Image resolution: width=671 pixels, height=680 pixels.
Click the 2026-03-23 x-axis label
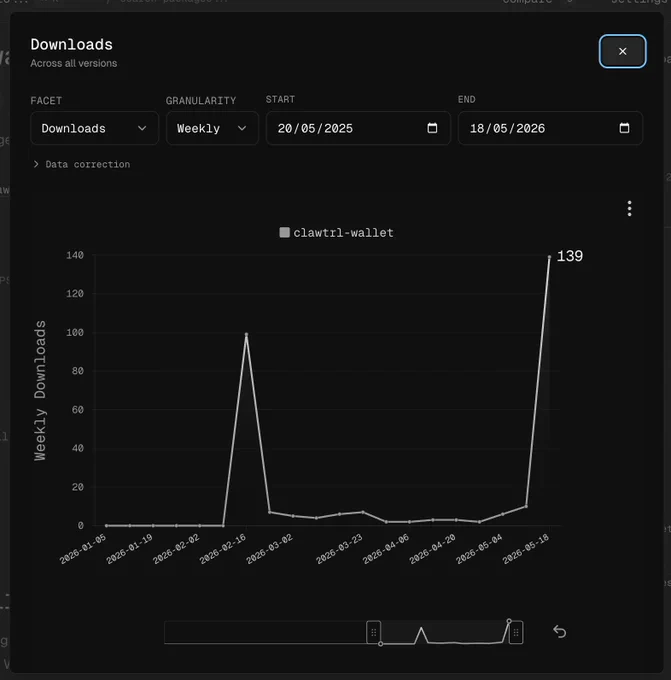coord(339,549)
